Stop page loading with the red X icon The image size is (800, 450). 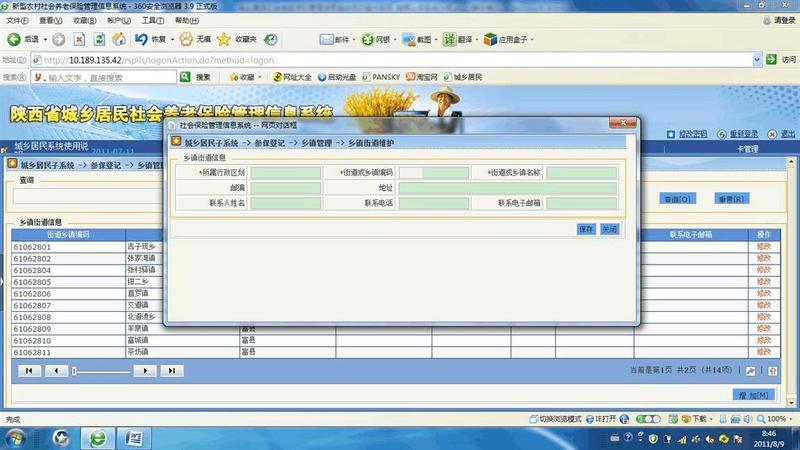[x=79, y=39]
